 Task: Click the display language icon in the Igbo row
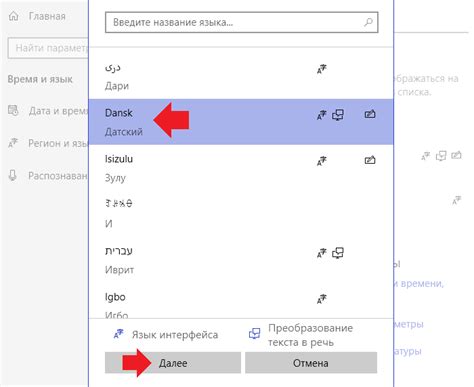pos(322,299)
